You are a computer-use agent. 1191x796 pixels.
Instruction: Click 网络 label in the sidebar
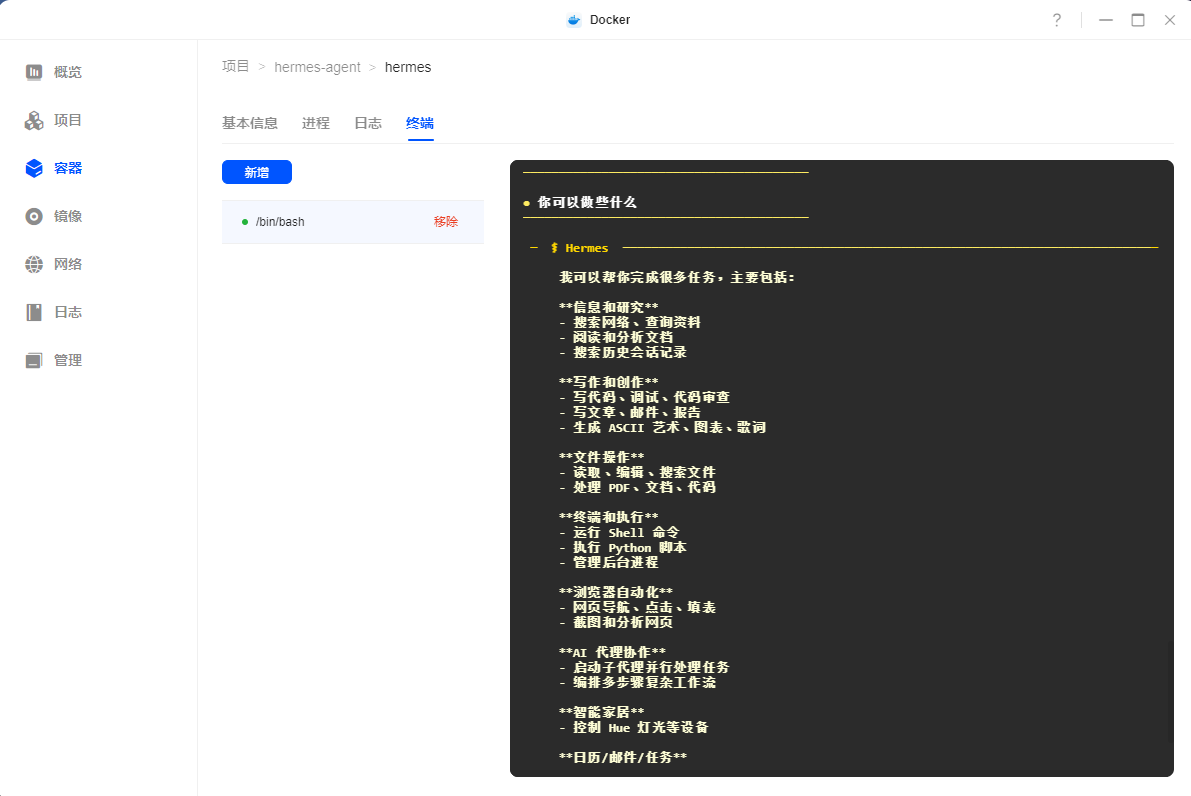pyautogui.click(x=68, y=264)
